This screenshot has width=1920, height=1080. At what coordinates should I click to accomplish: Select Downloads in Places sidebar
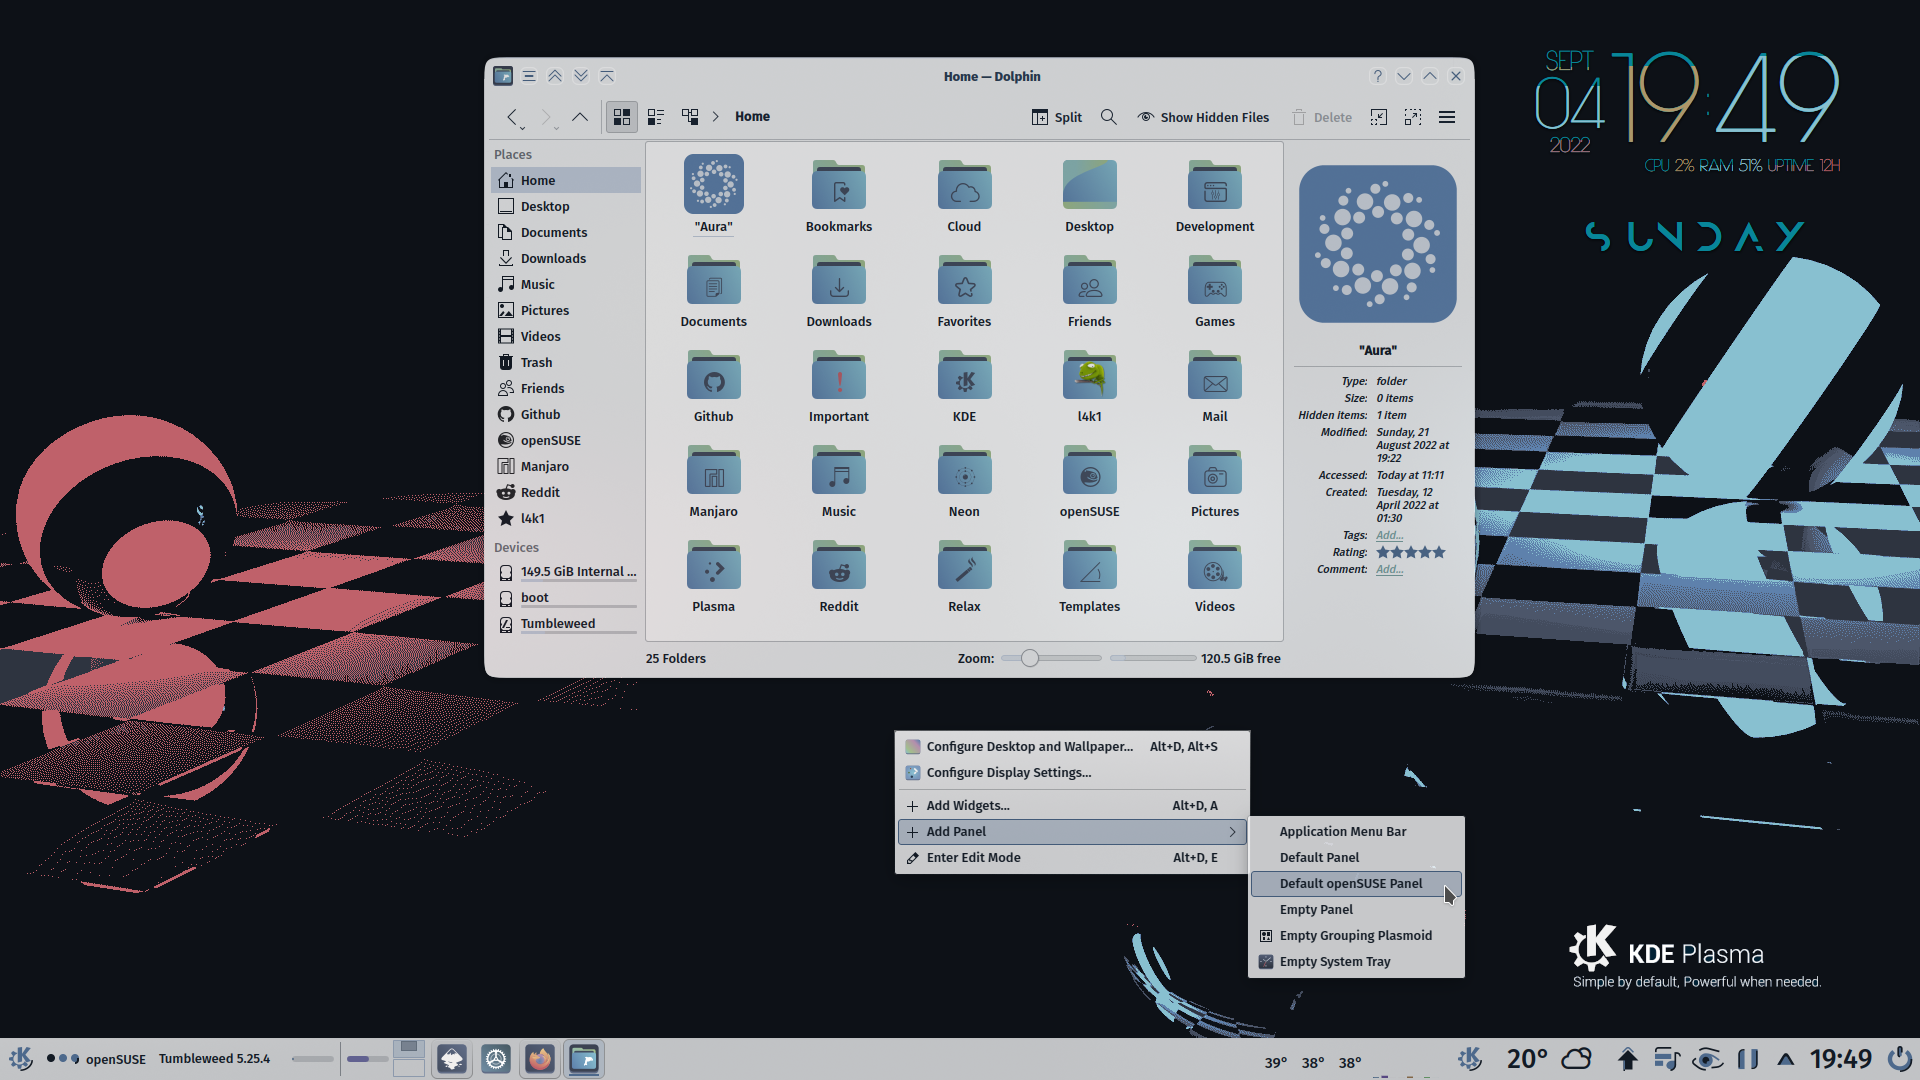(x=566, y=258)
